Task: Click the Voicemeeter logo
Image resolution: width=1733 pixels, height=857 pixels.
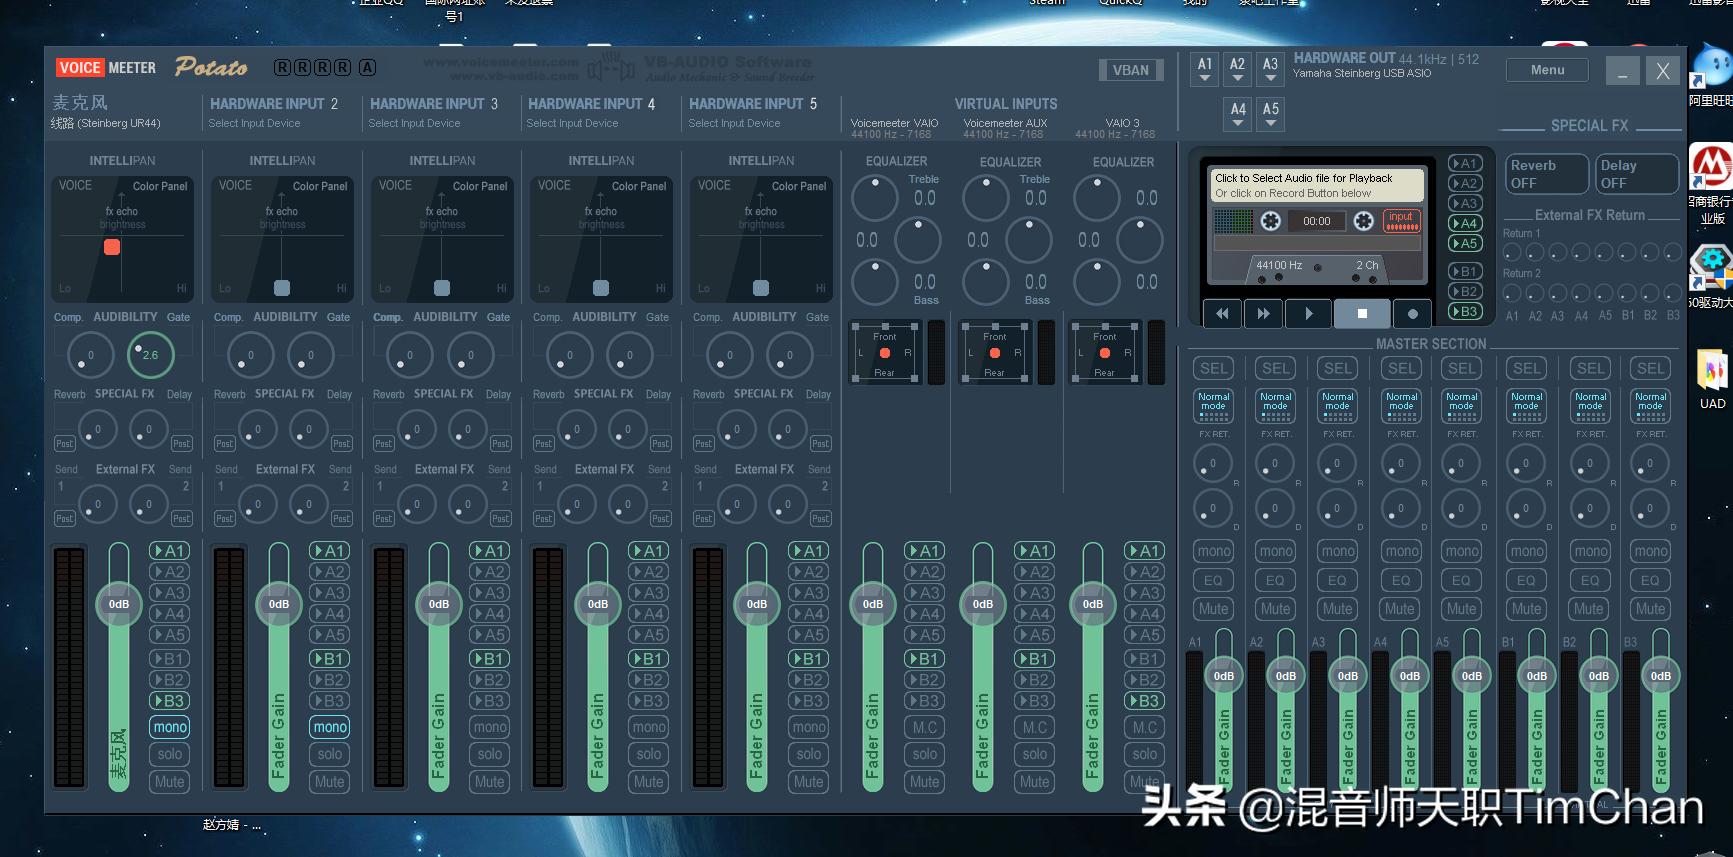Action: [x=107, y=68]
